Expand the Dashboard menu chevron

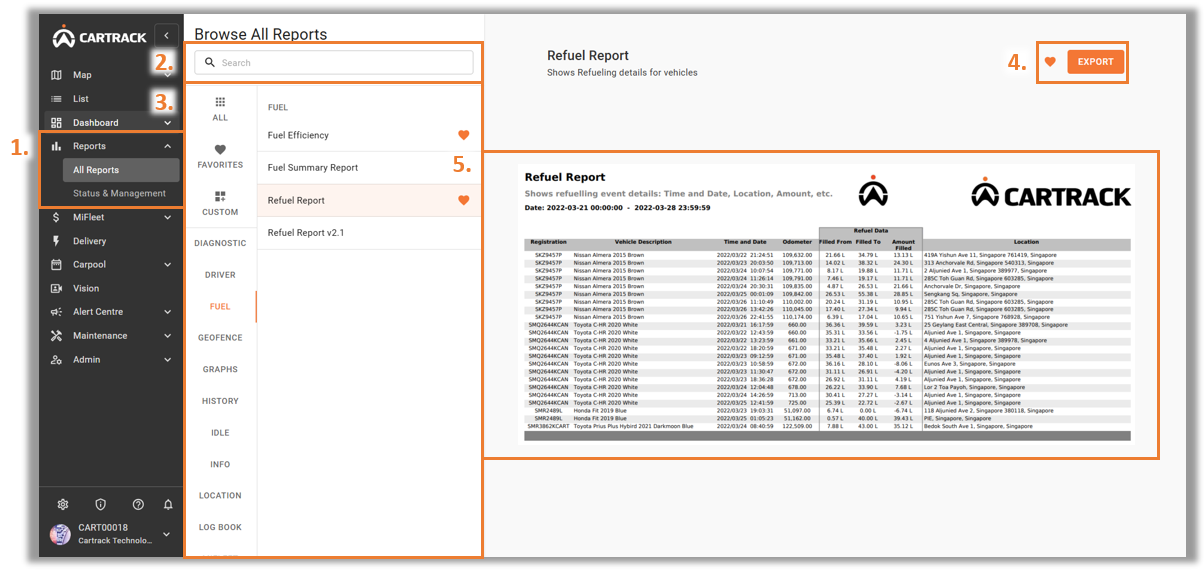point(168,123)
